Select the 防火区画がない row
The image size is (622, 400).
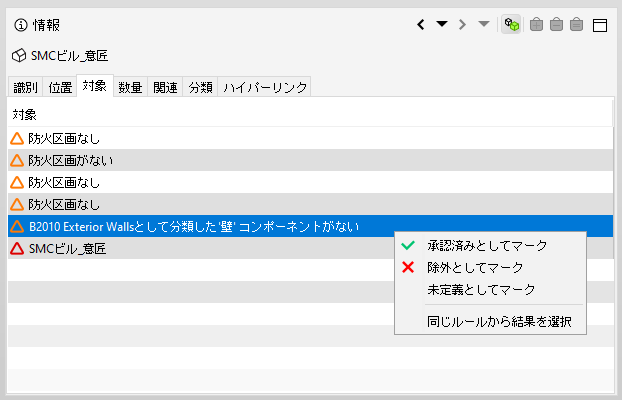310,160
